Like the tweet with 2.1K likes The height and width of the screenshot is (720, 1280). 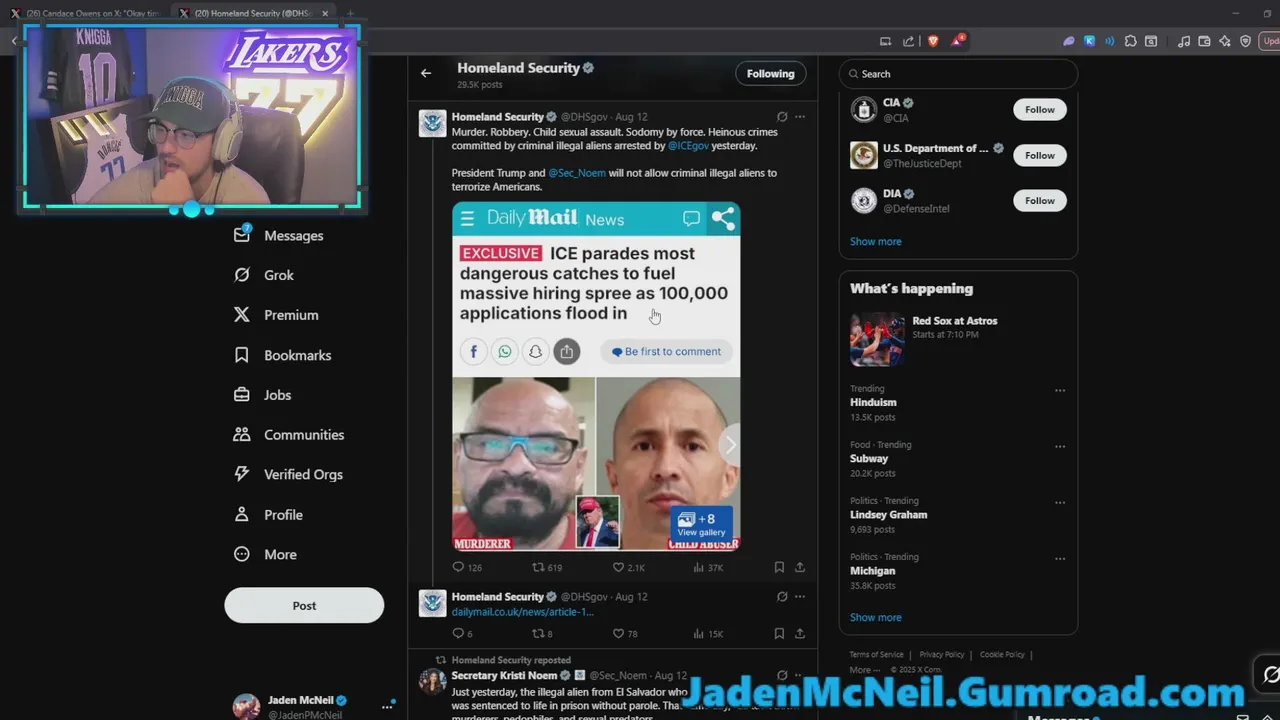pyautogui.click(x=629, y=567)
